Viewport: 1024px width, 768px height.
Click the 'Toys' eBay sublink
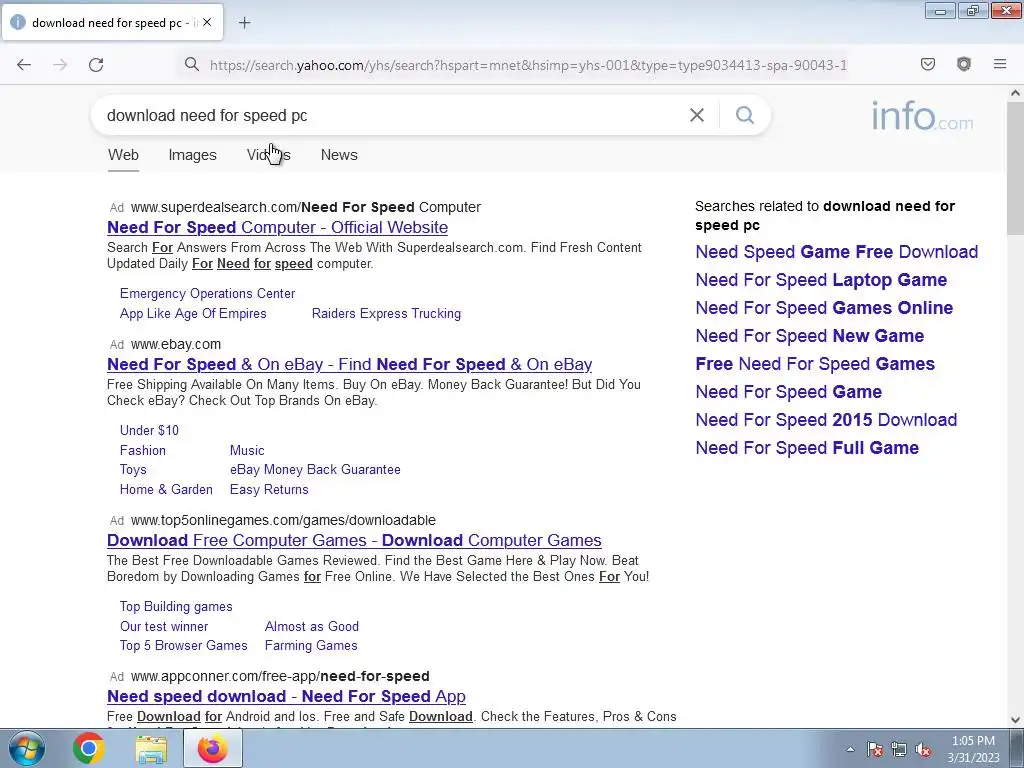(x=133, y=470)
